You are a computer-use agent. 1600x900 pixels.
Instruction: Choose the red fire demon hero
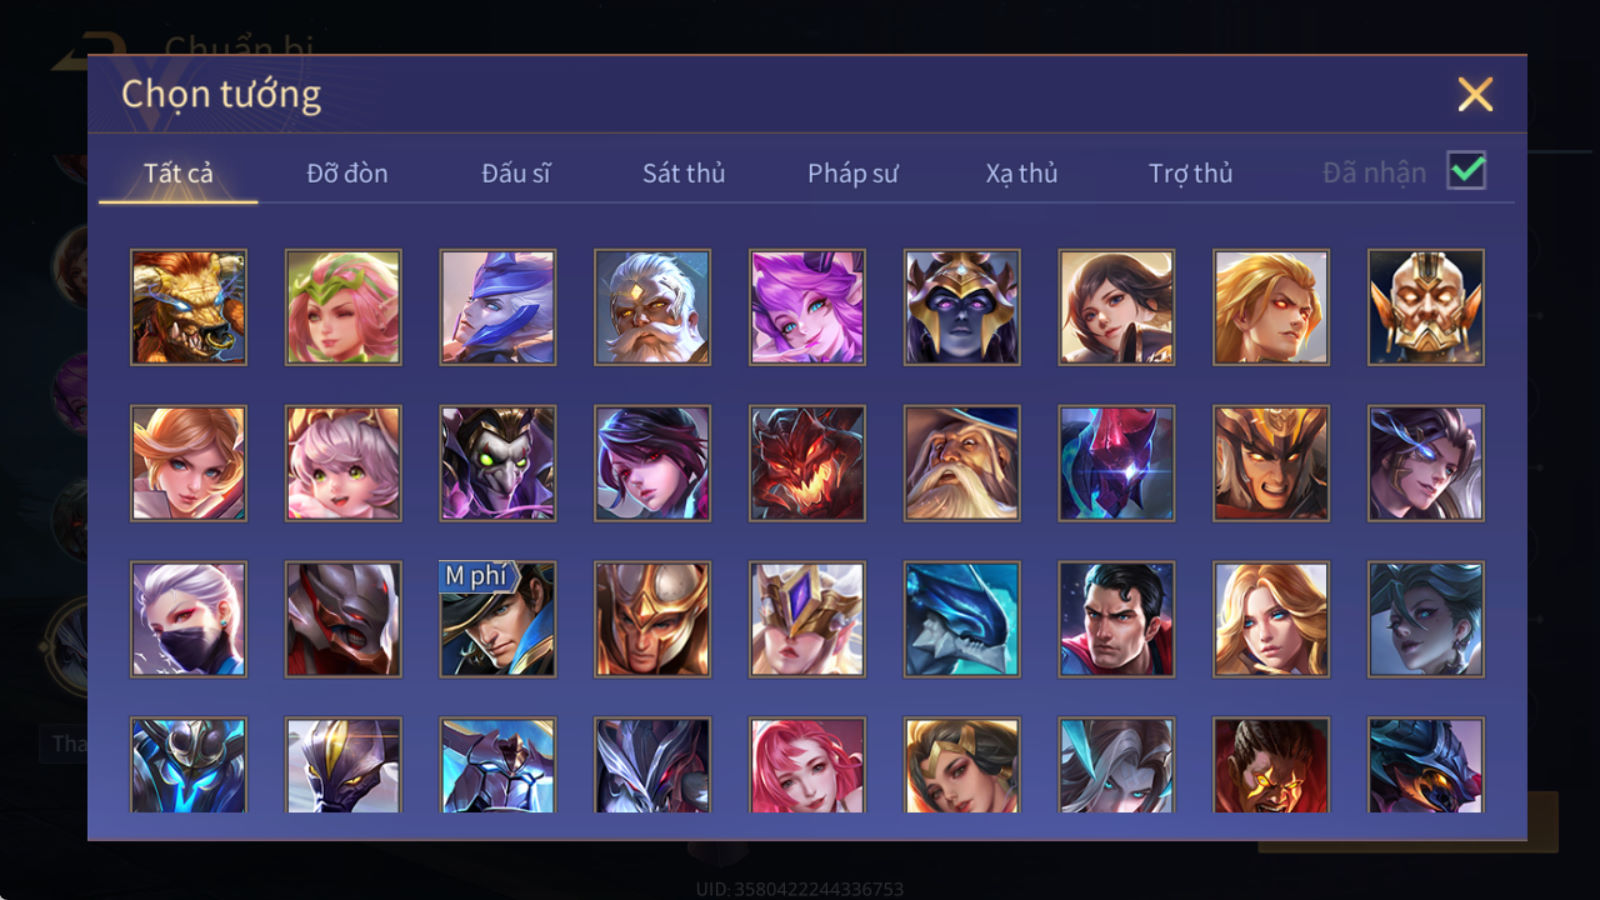coord(807,463)
